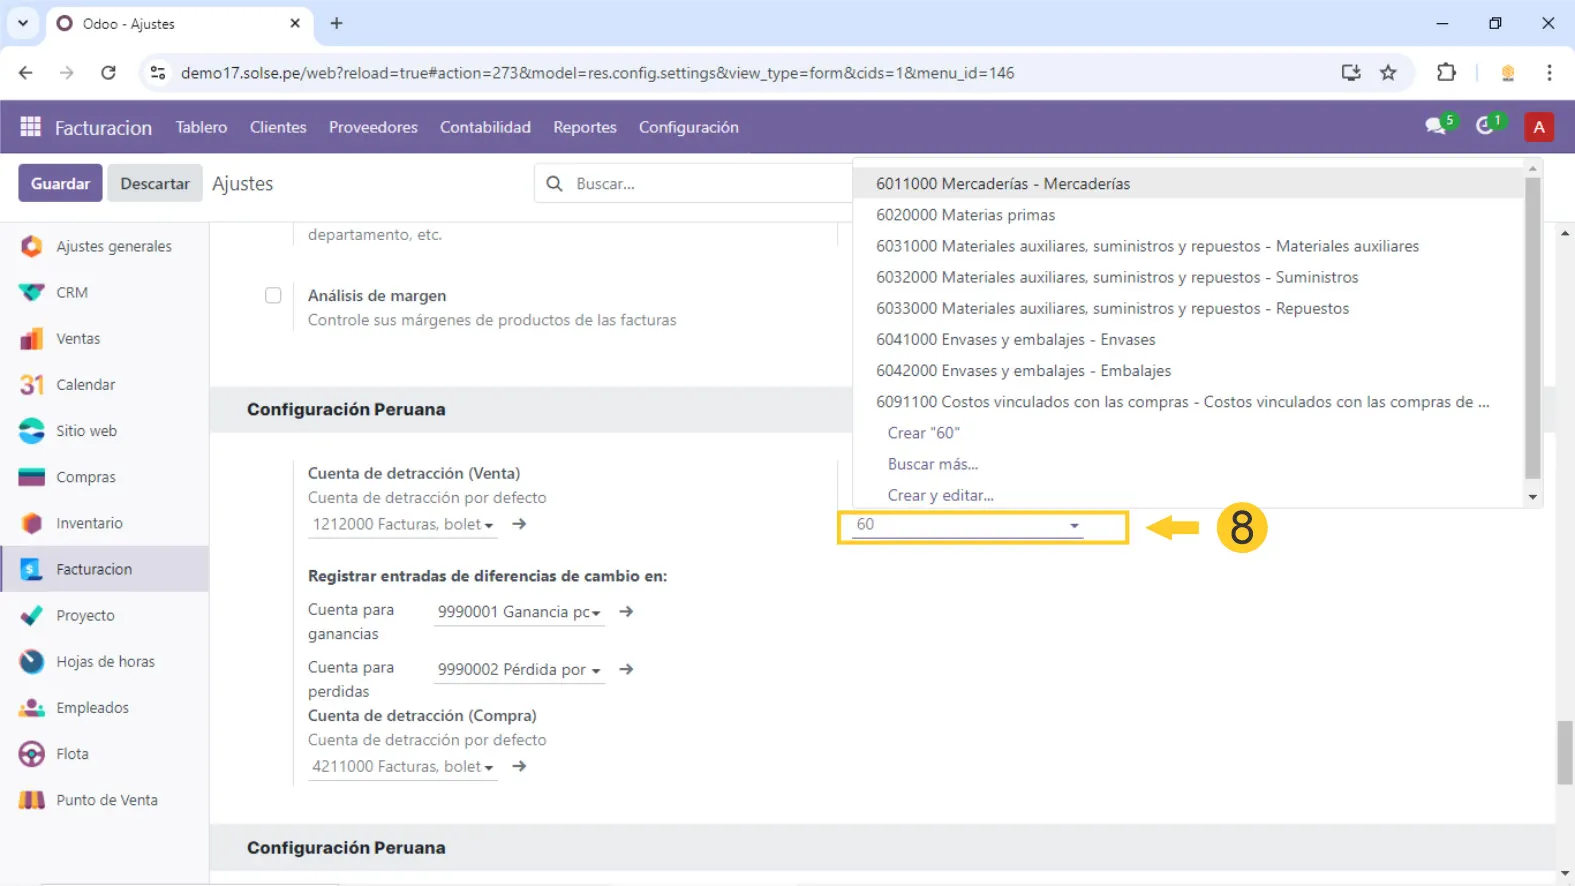1575x886 pixels.
Task: Click the CRM sidebar icon
Action: [32, 292]
